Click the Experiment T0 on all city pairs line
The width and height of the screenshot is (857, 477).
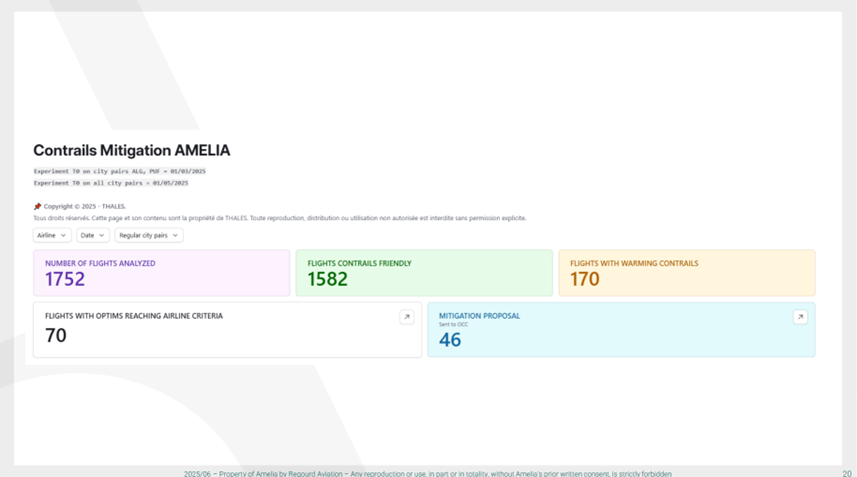click(111, 183)
